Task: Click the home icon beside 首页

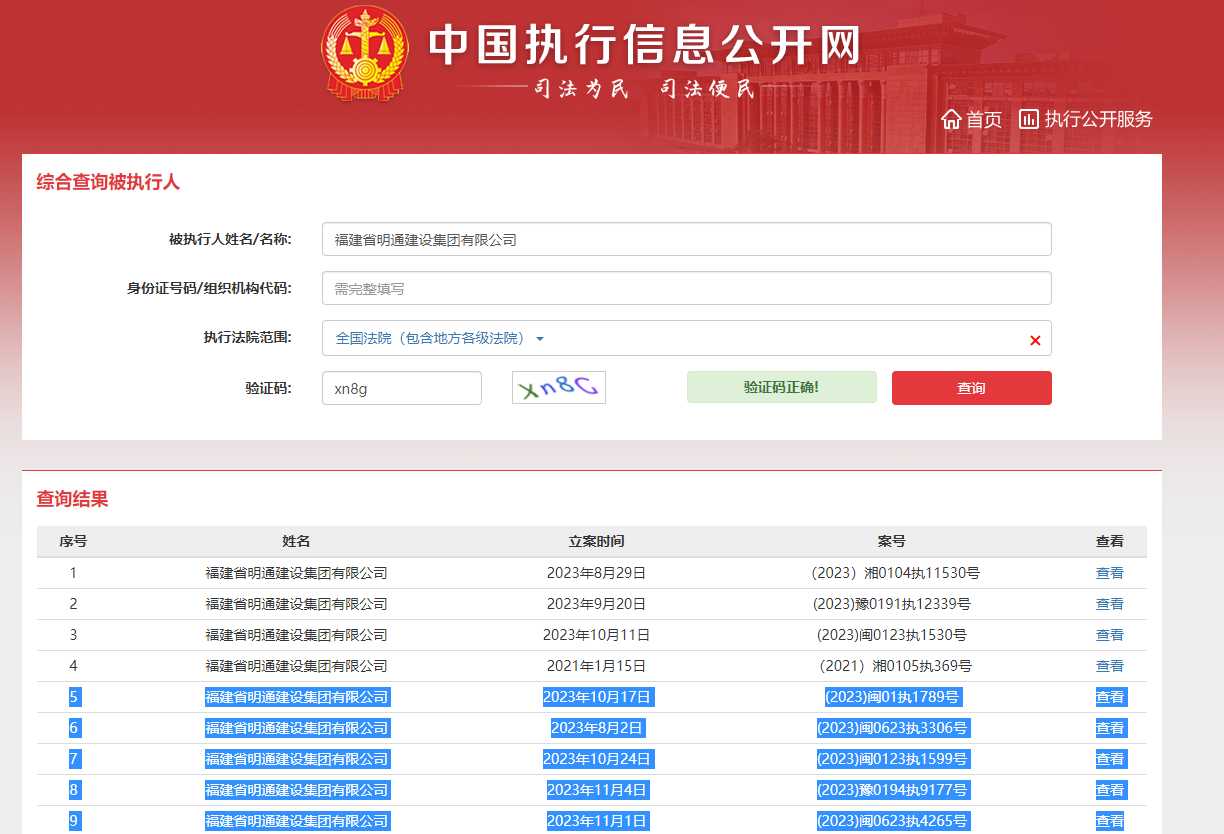Action: click(x=951, y=119)
